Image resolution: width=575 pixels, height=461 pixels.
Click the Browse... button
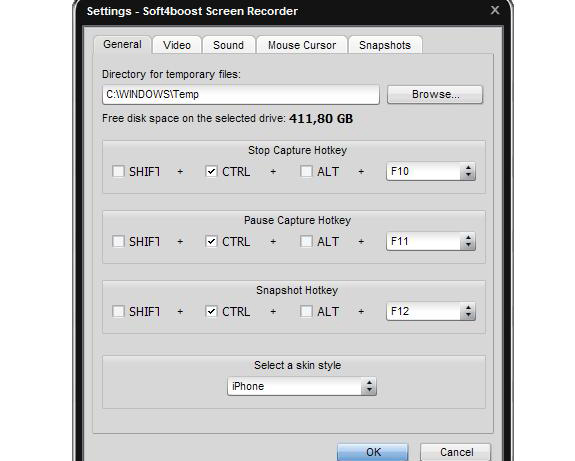click(x=435, y=95)
